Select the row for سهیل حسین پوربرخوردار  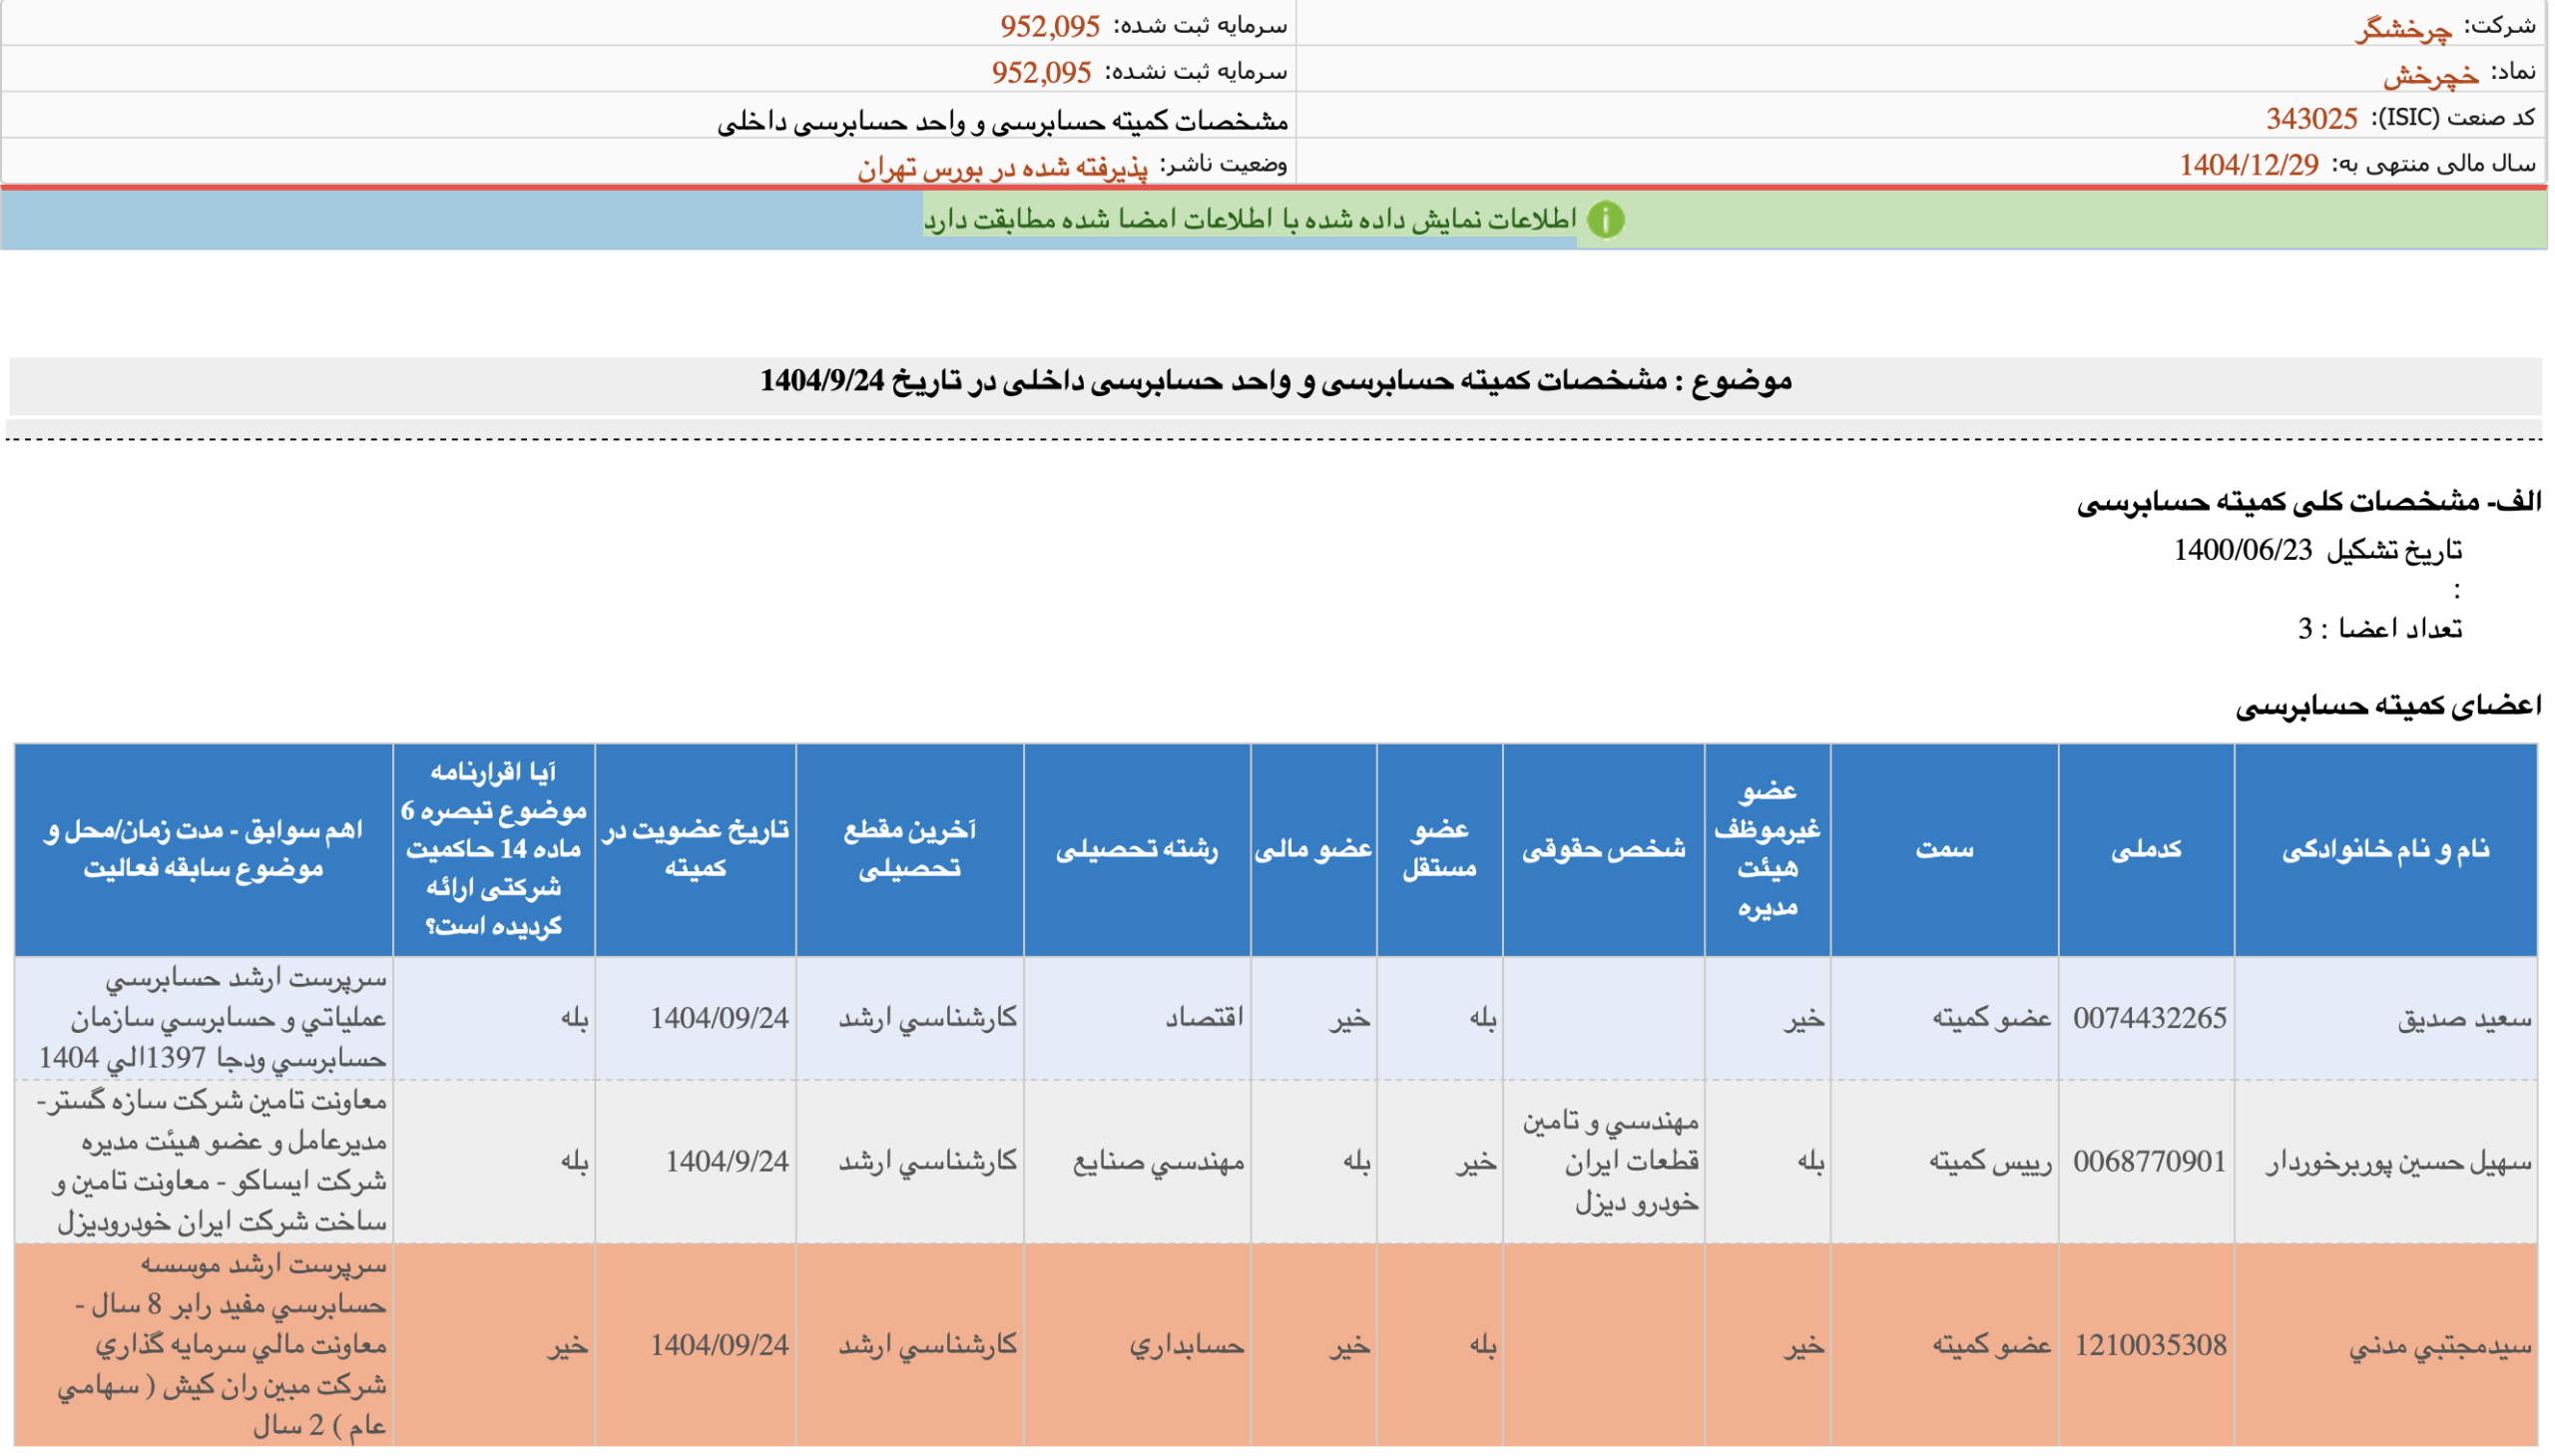2398,1162
